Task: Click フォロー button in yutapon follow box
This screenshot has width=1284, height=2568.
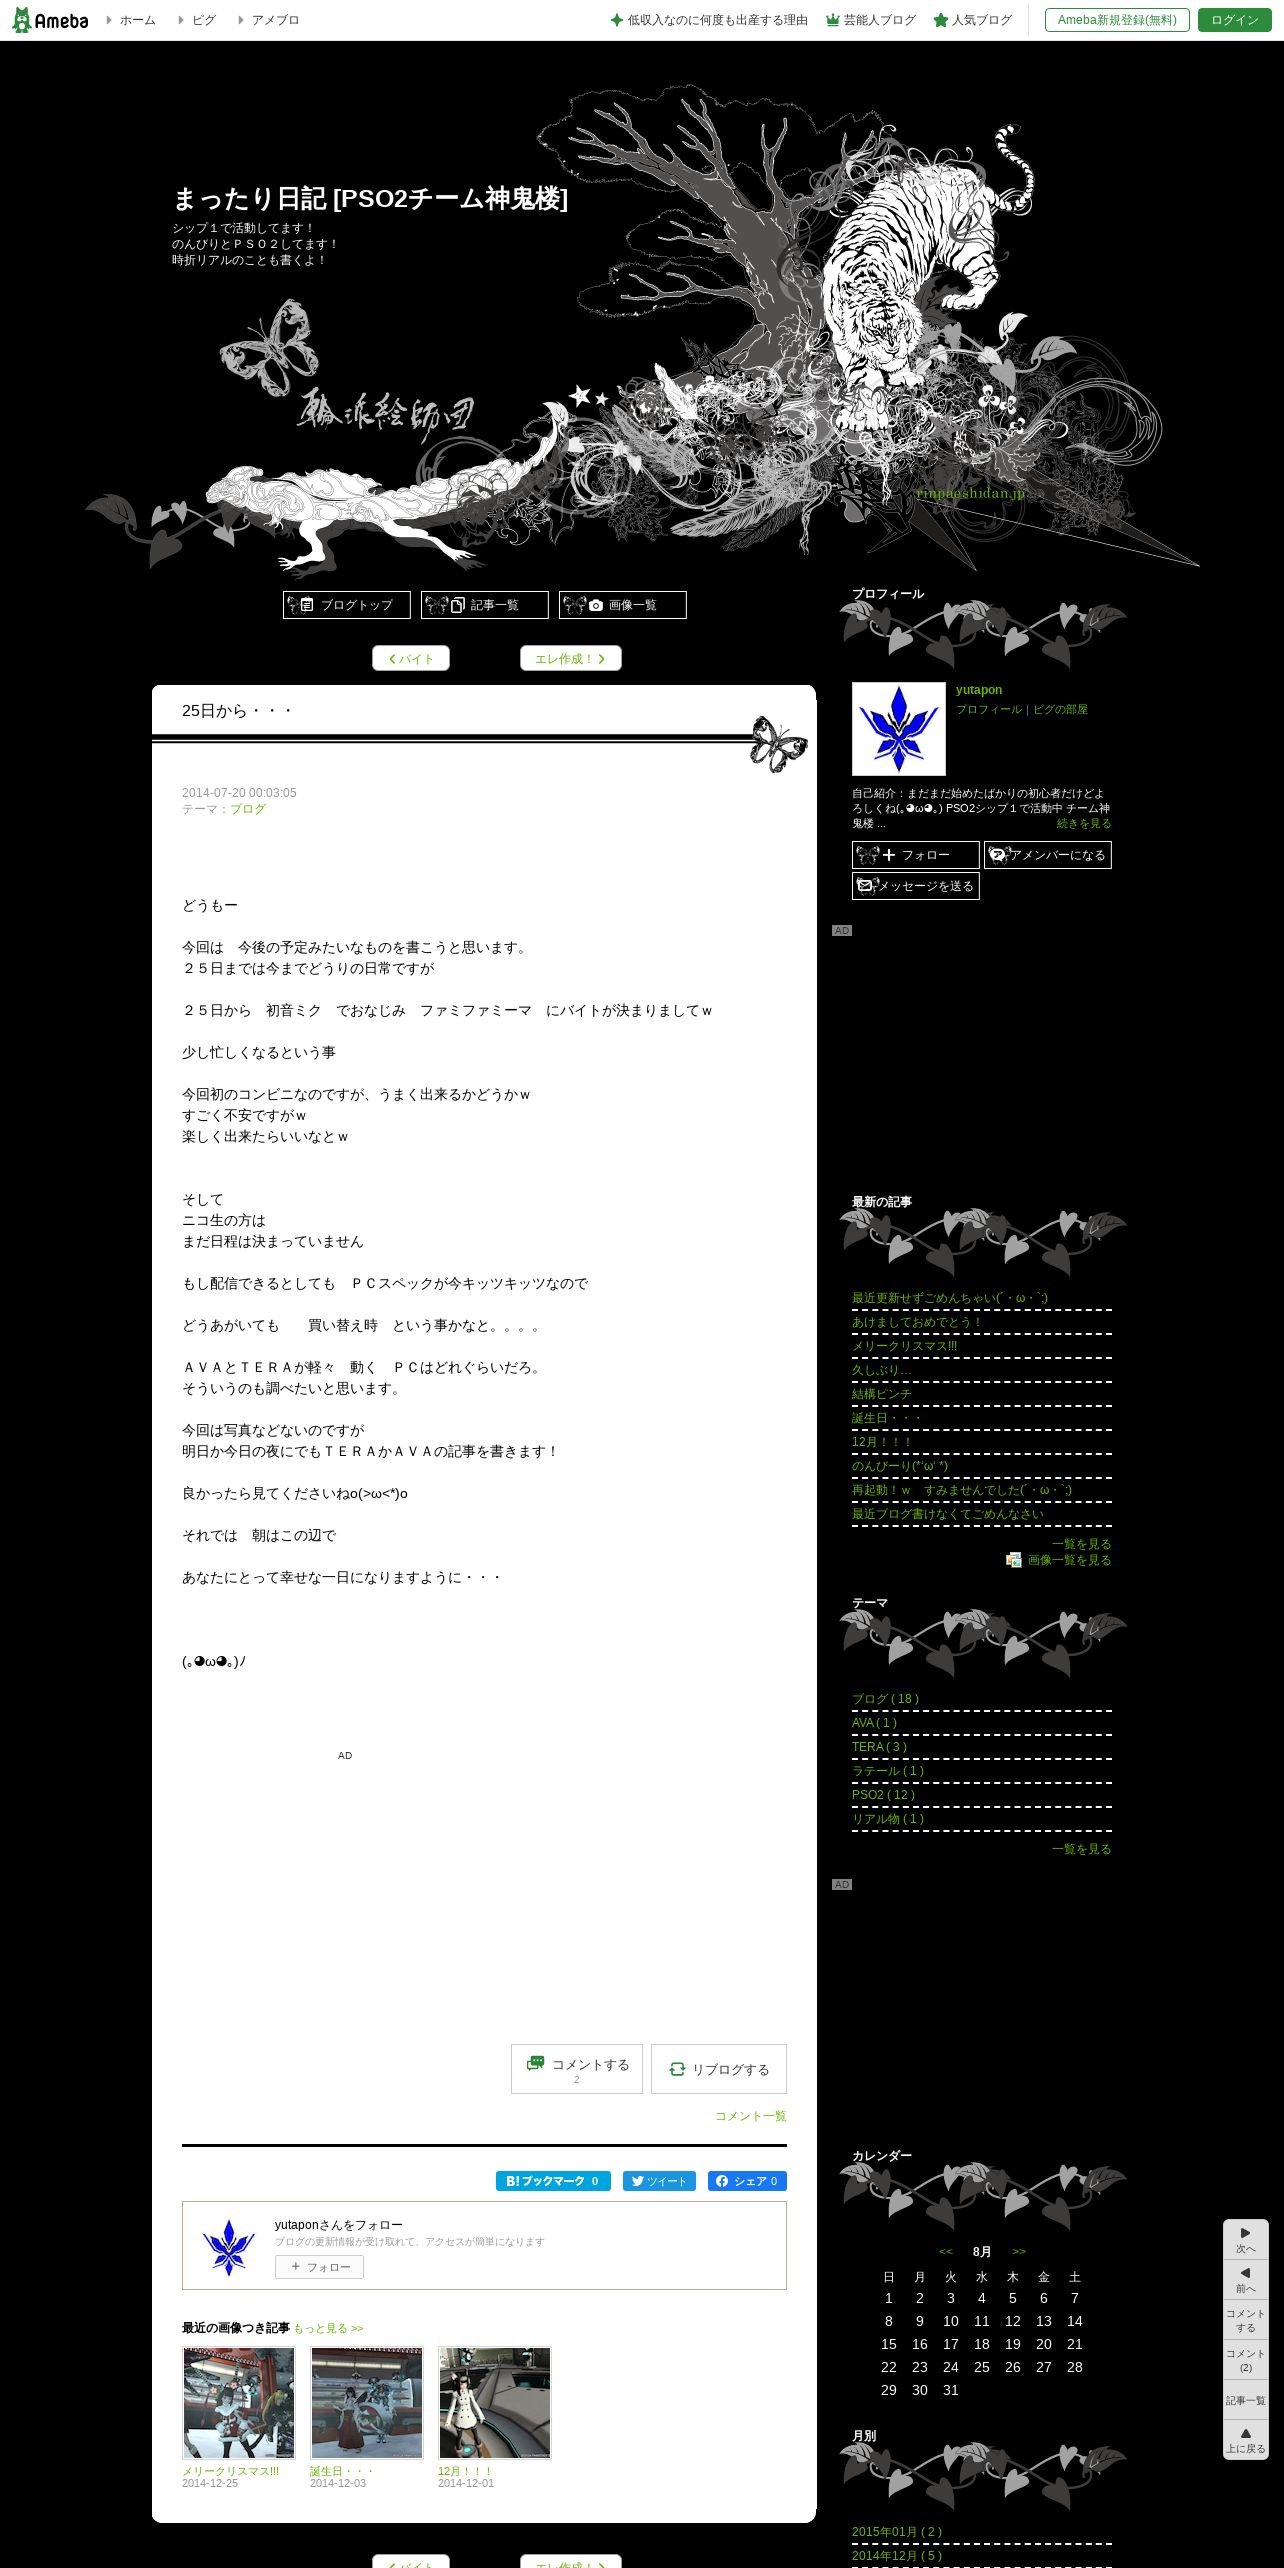Action: (319, 2267)
